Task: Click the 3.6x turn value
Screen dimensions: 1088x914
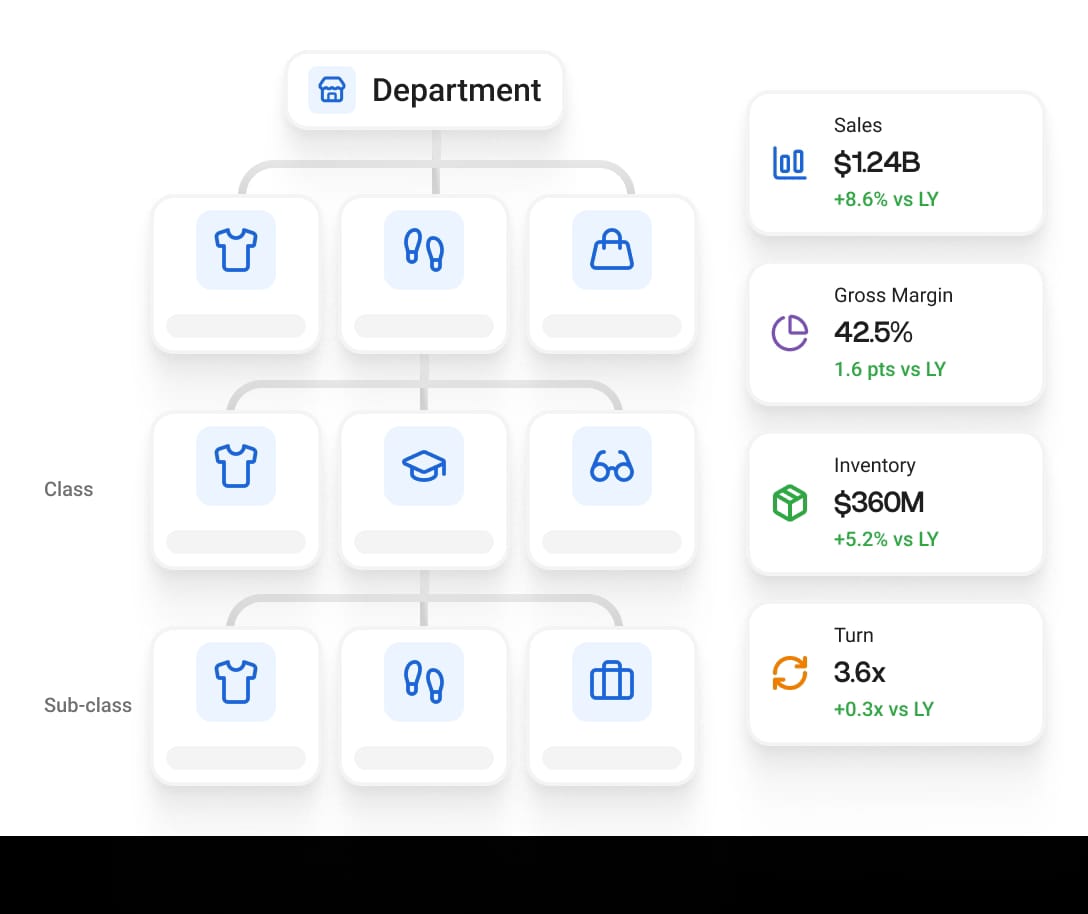Action: pos(860,672)
